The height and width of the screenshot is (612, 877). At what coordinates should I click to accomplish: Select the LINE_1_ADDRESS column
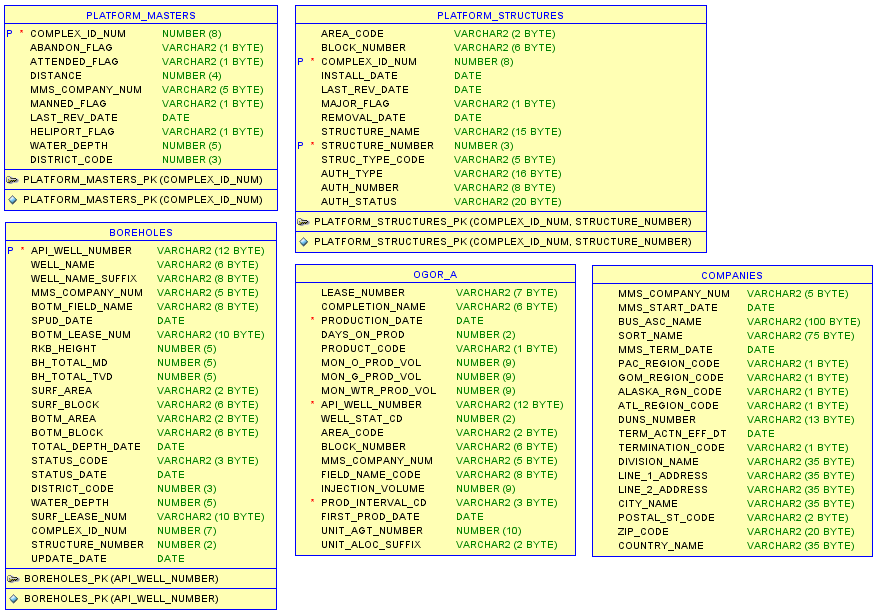[x=663, y=476]
